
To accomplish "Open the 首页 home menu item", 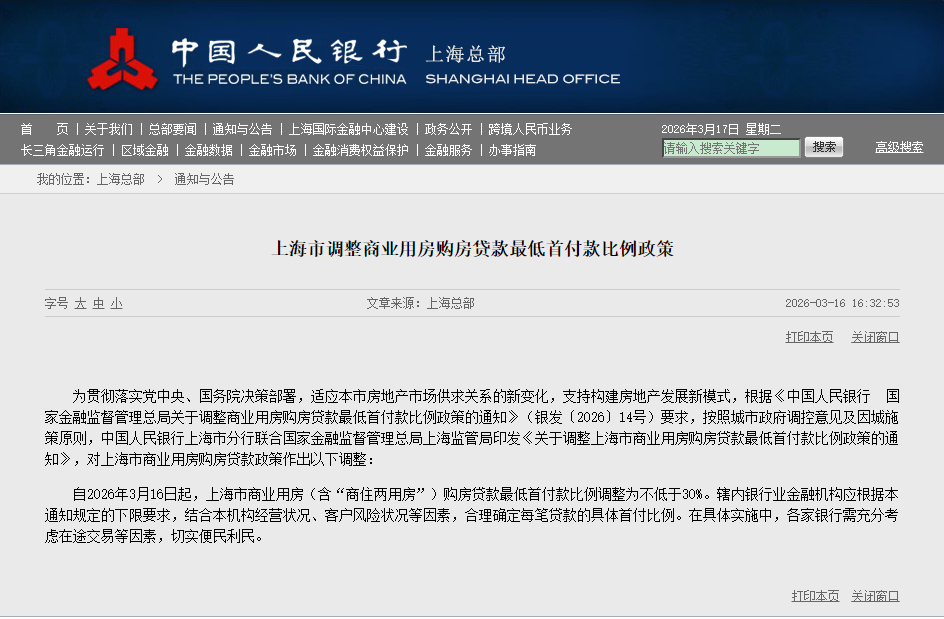I will coord(44,129).
